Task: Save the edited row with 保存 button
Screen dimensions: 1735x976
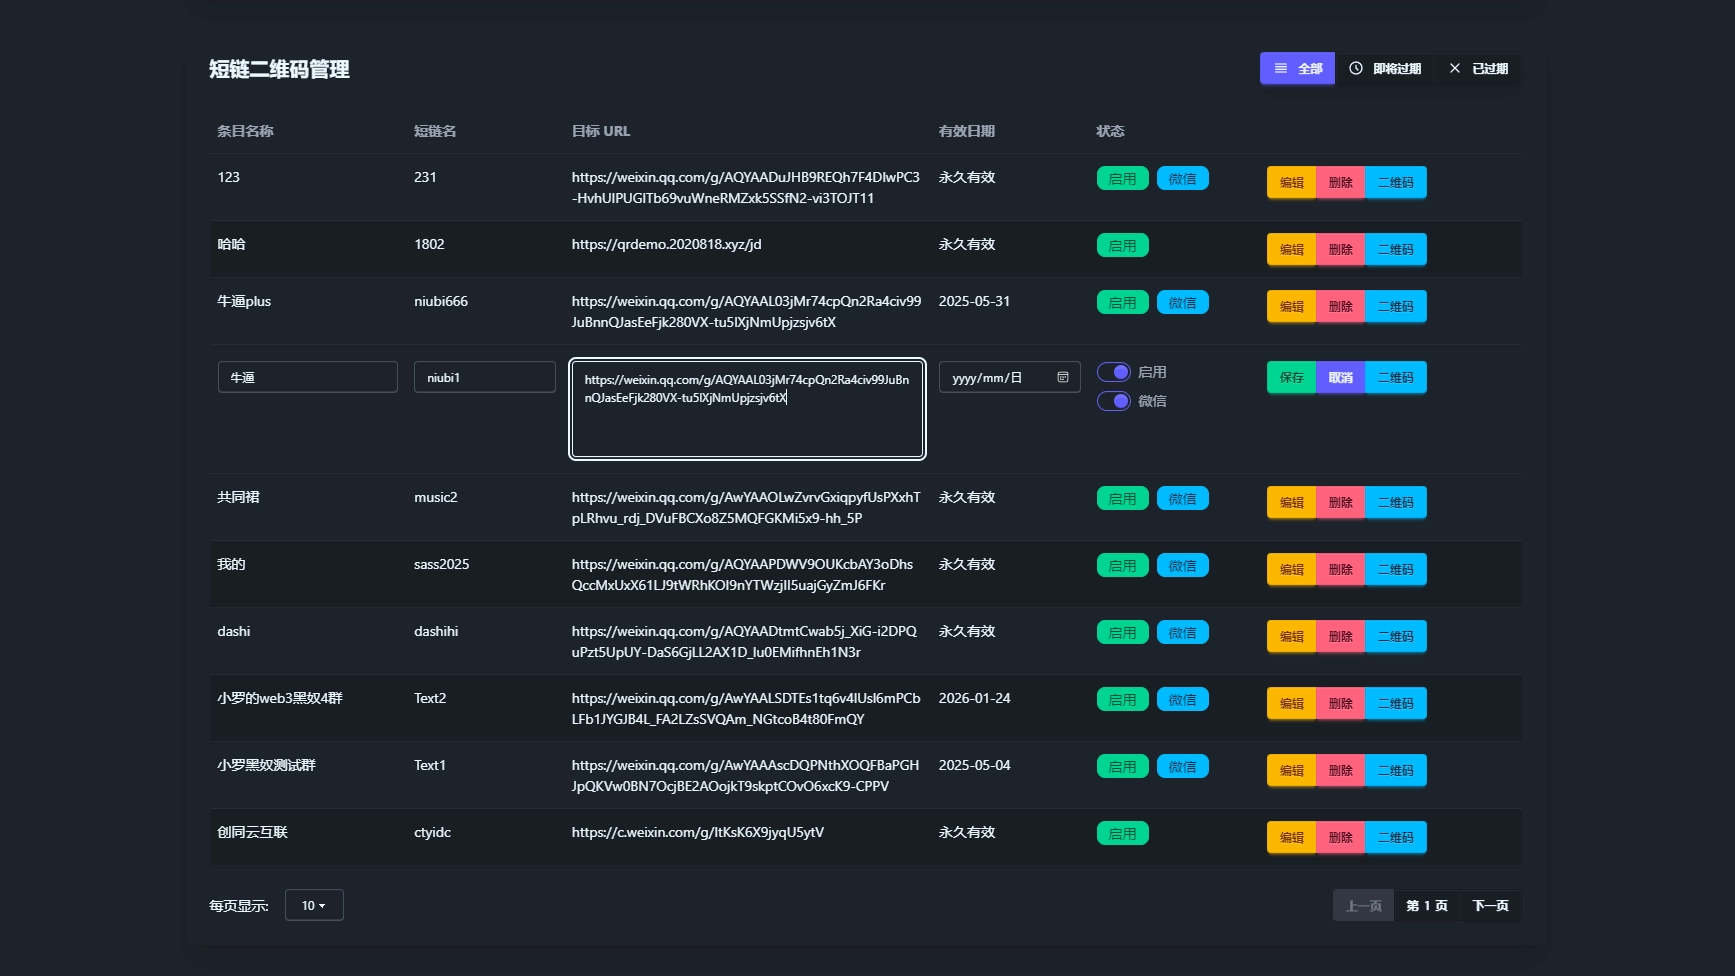Action: 1291,378
